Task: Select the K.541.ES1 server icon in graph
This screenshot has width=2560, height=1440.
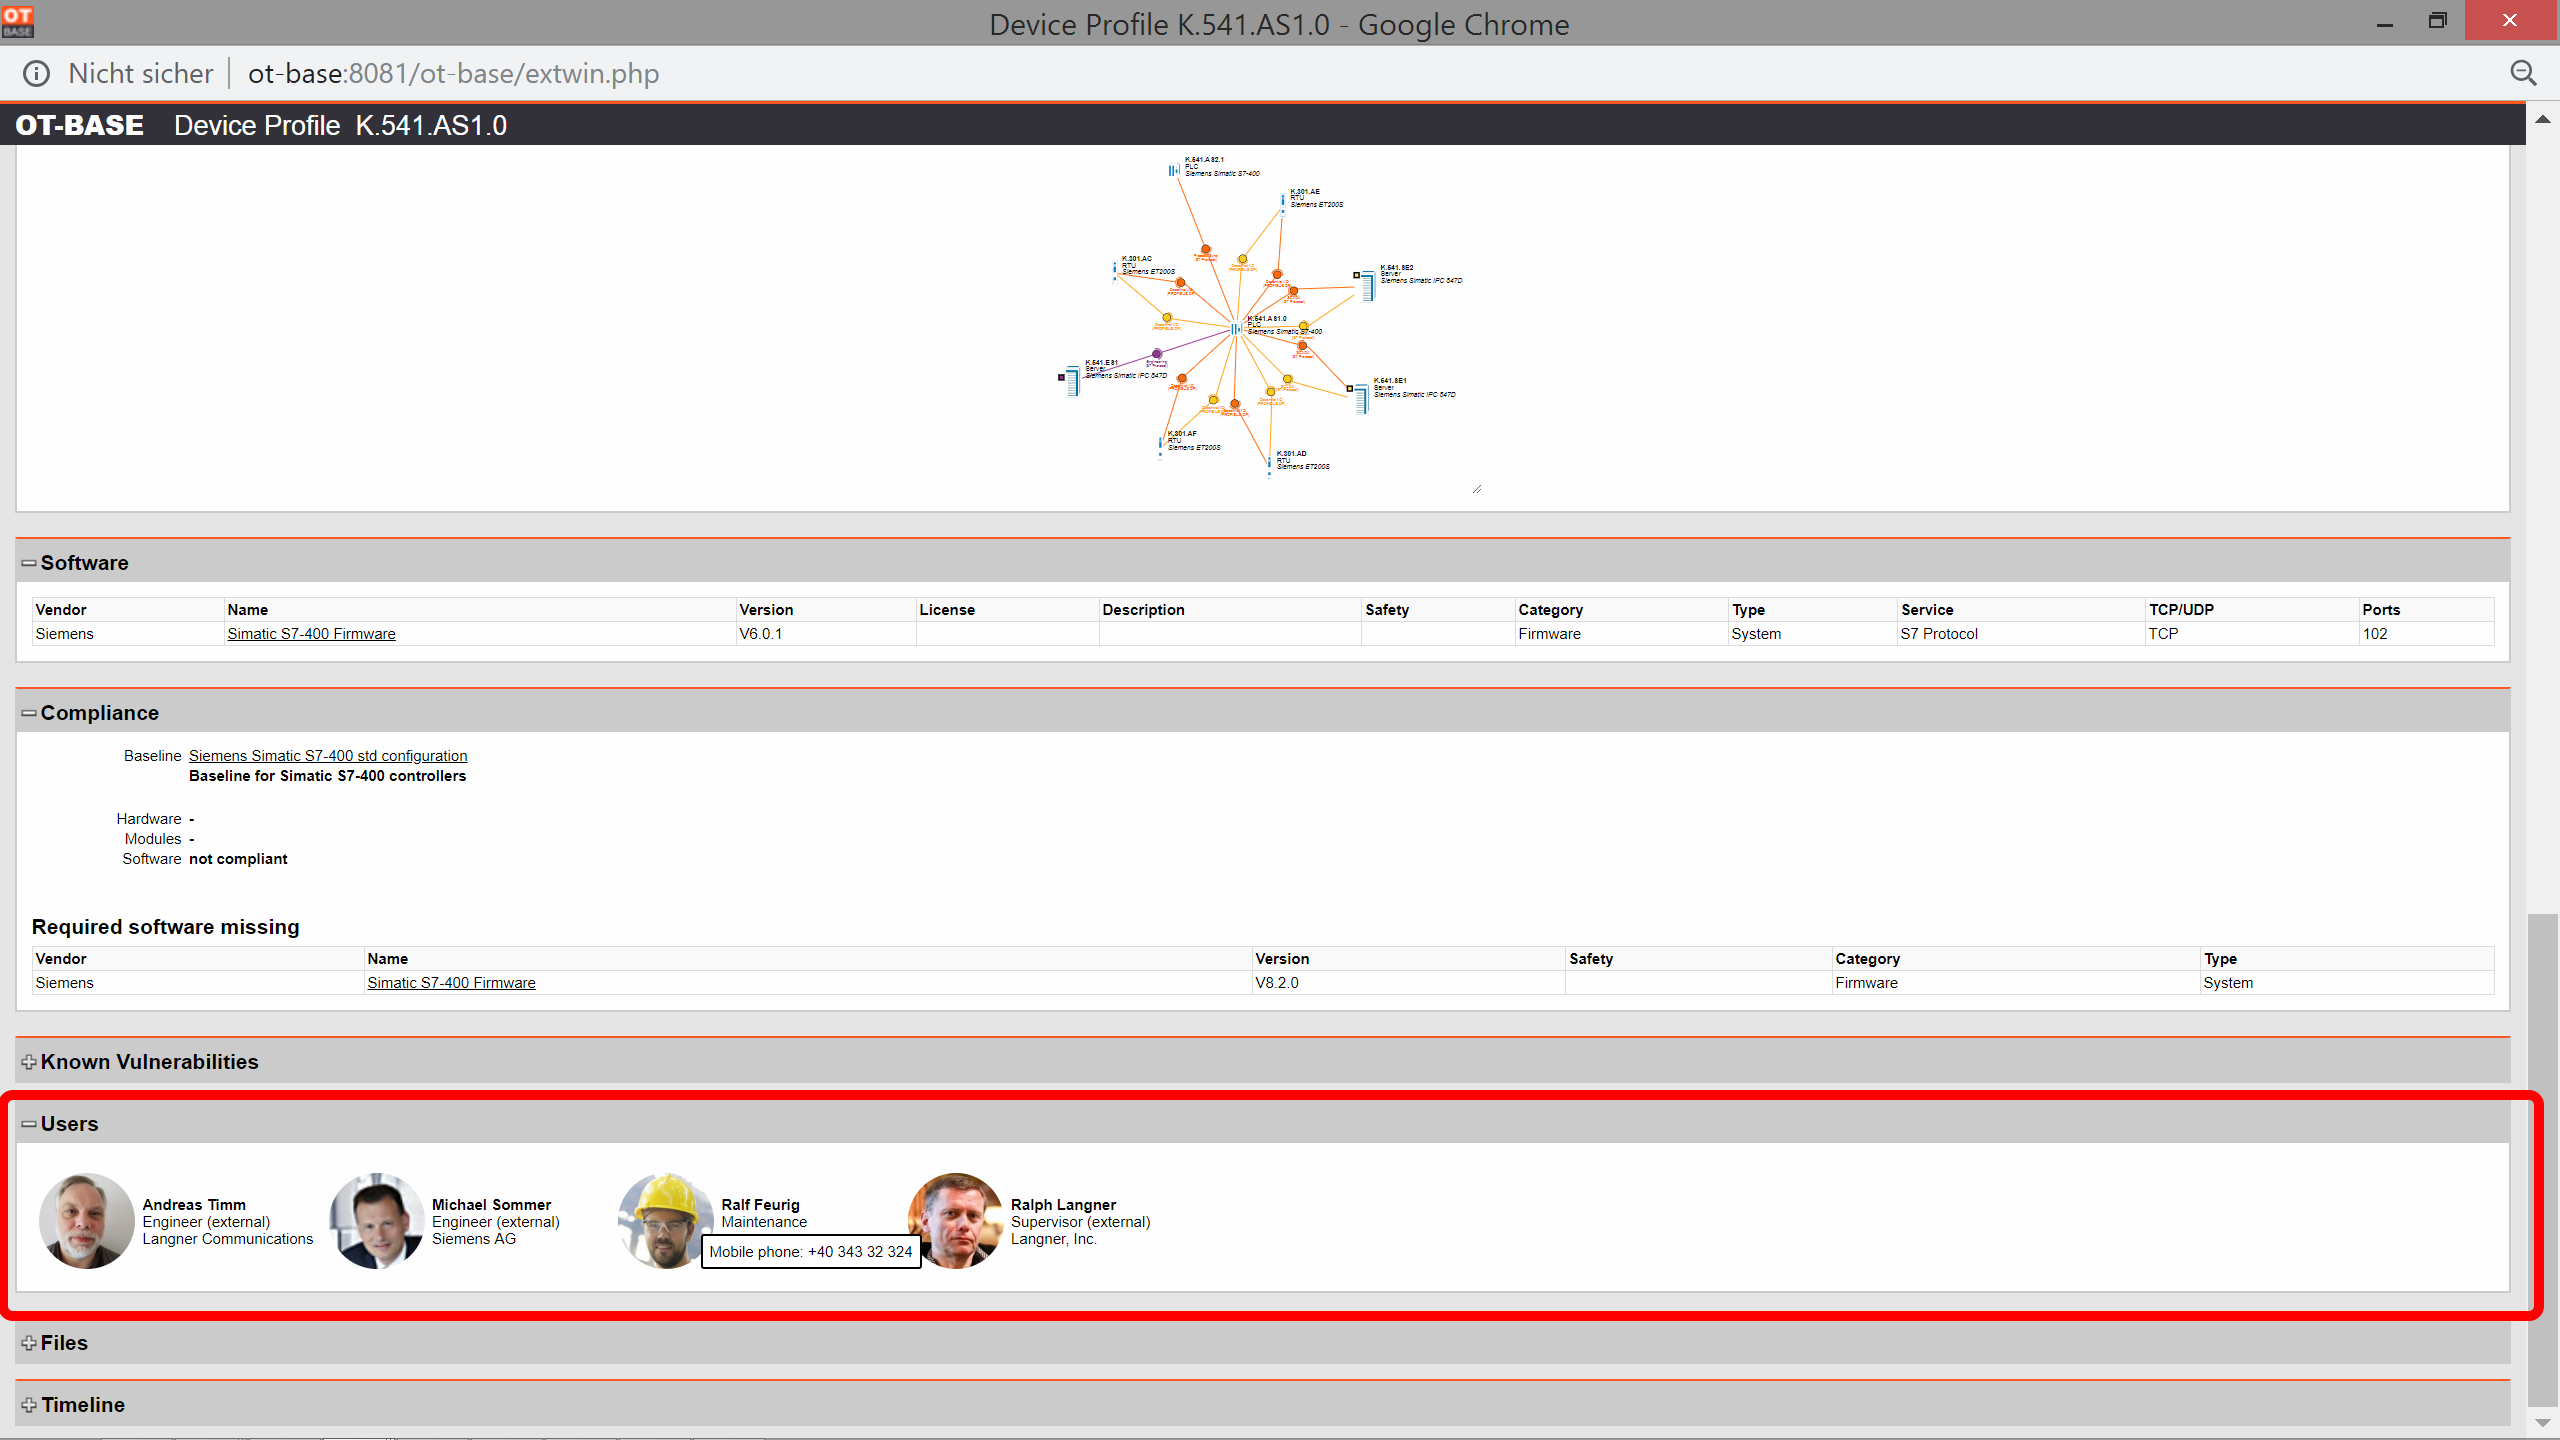Action: pyautogui.click(x=1071, y=380)
